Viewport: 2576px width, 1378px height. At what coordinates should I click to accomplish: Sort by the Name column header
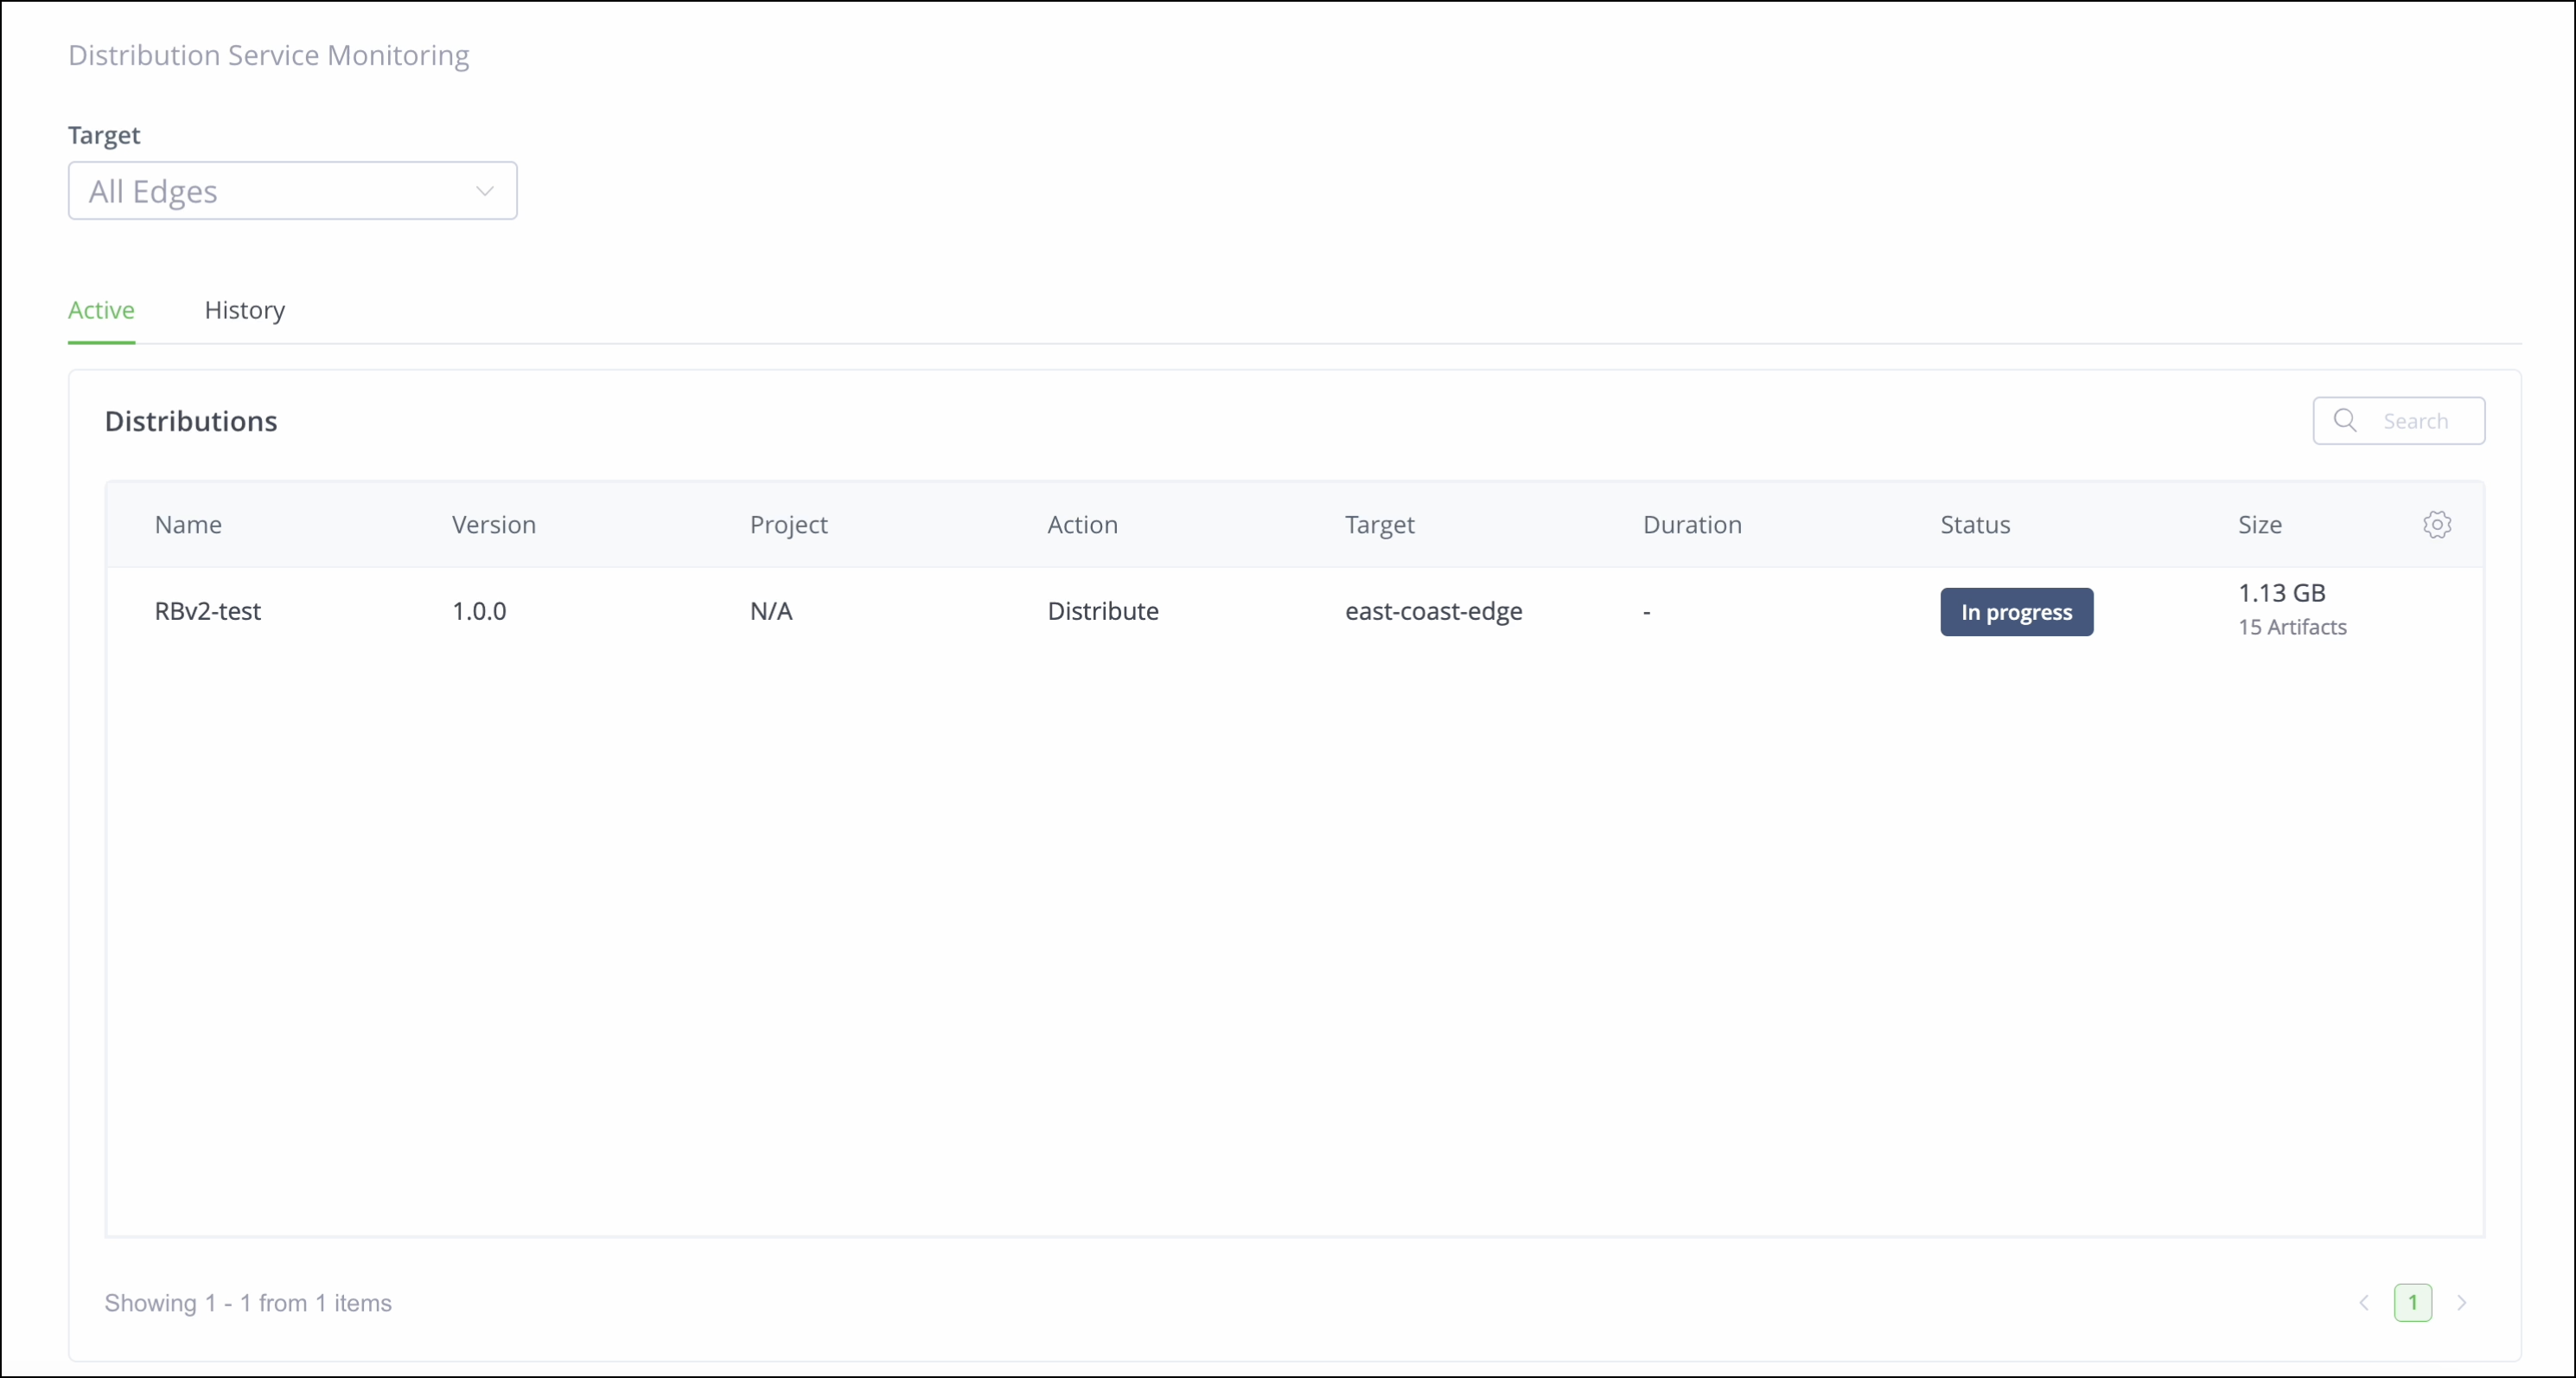tap(188, 525)
